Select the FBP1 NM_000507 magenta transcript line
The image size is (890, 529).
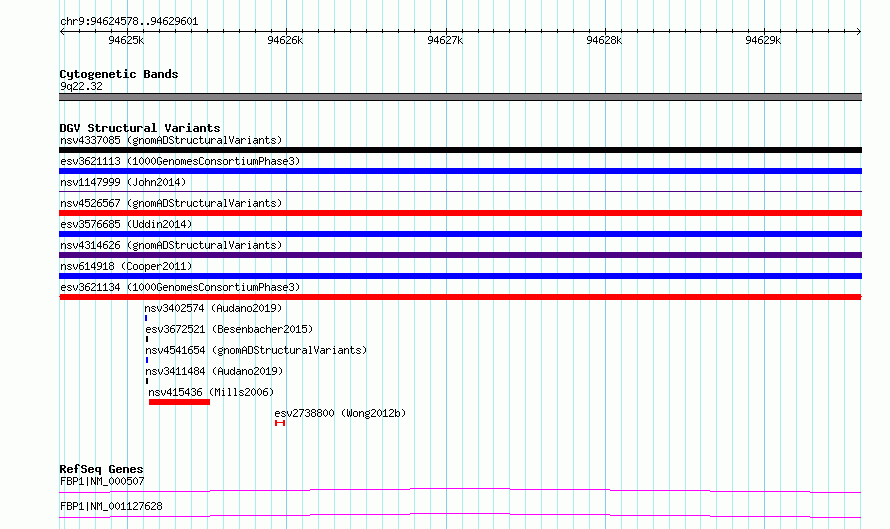click(x=460, y=490)
